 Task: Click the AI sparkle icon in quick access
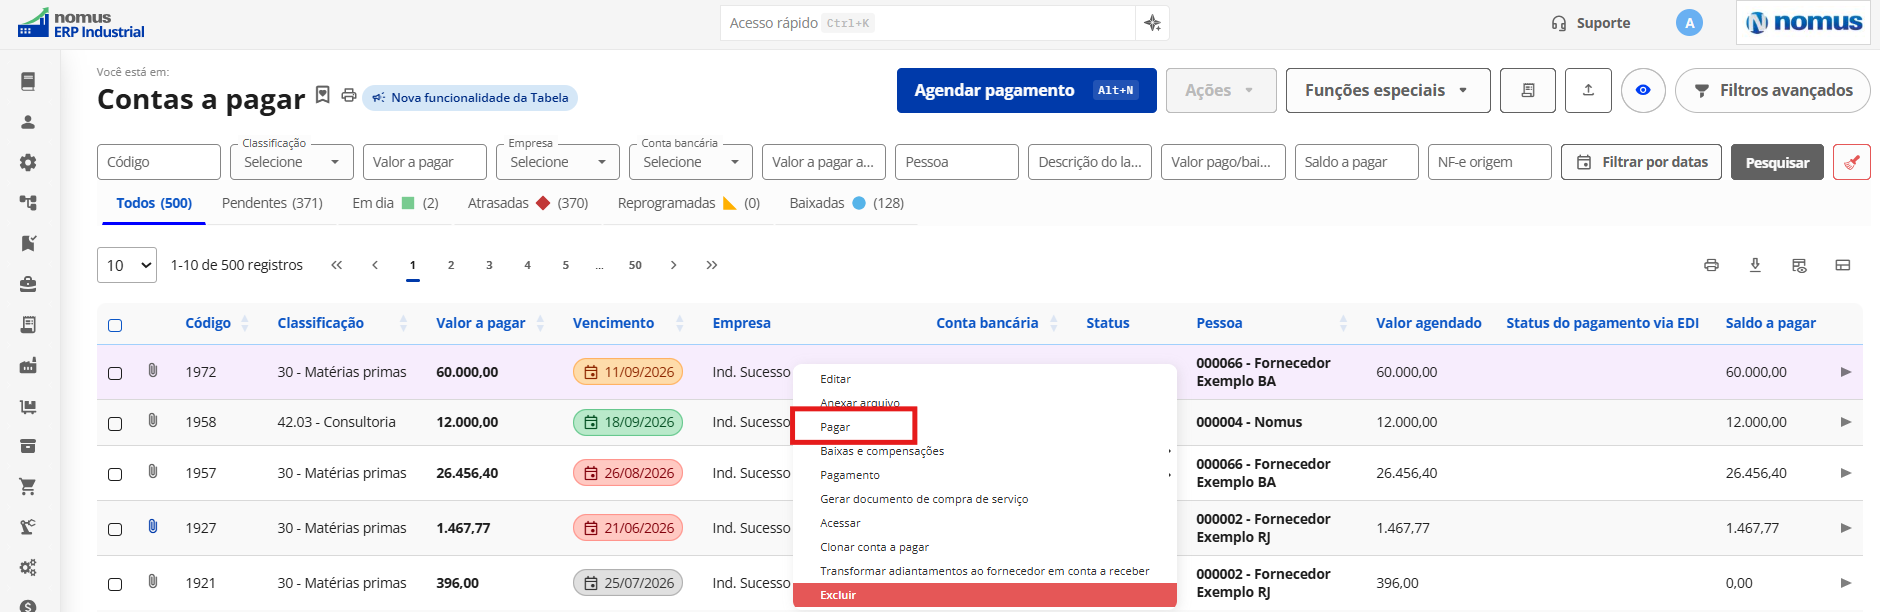1152,23
